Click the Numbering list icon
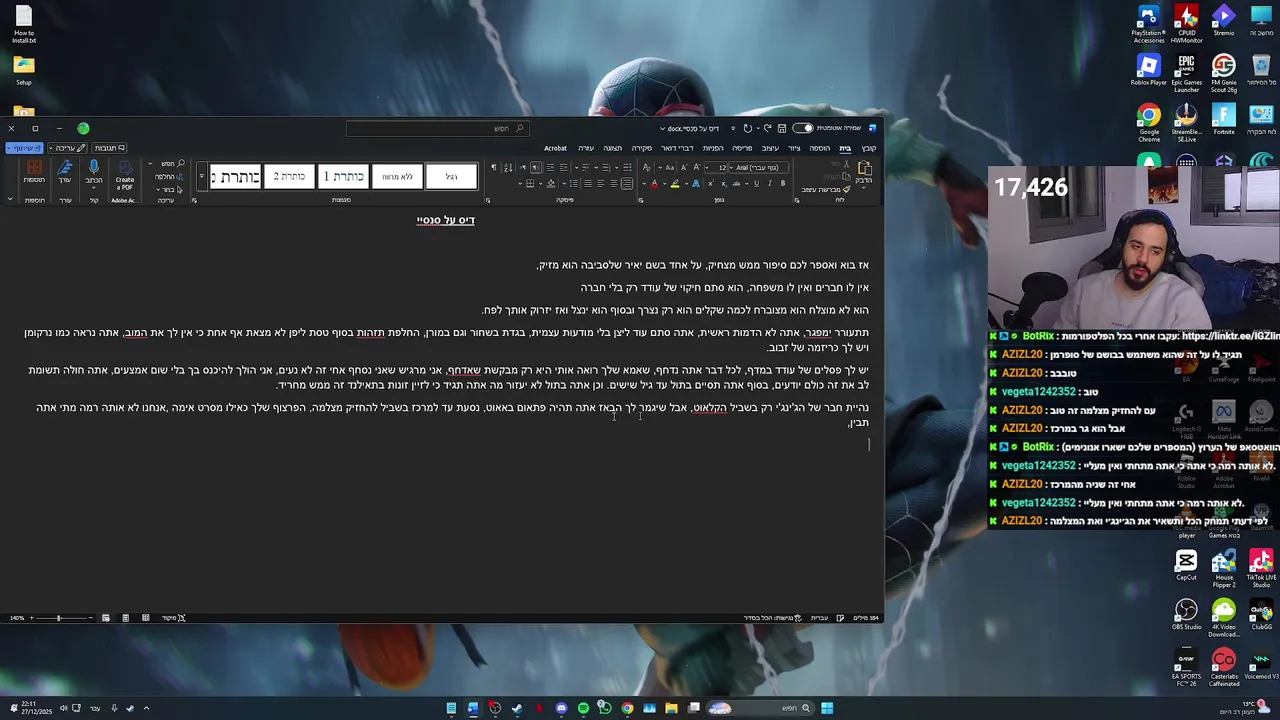Viewport: 1280px width, 720px height. pyautogui.click(x=606, y=167)
